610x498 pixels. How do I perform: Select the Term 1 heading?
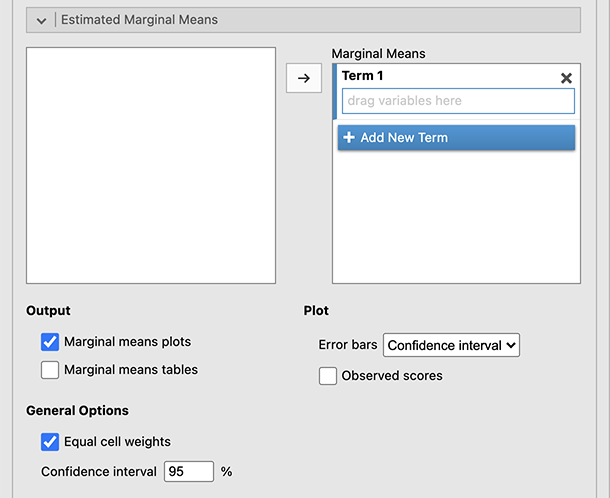click(x=362, y=76)
